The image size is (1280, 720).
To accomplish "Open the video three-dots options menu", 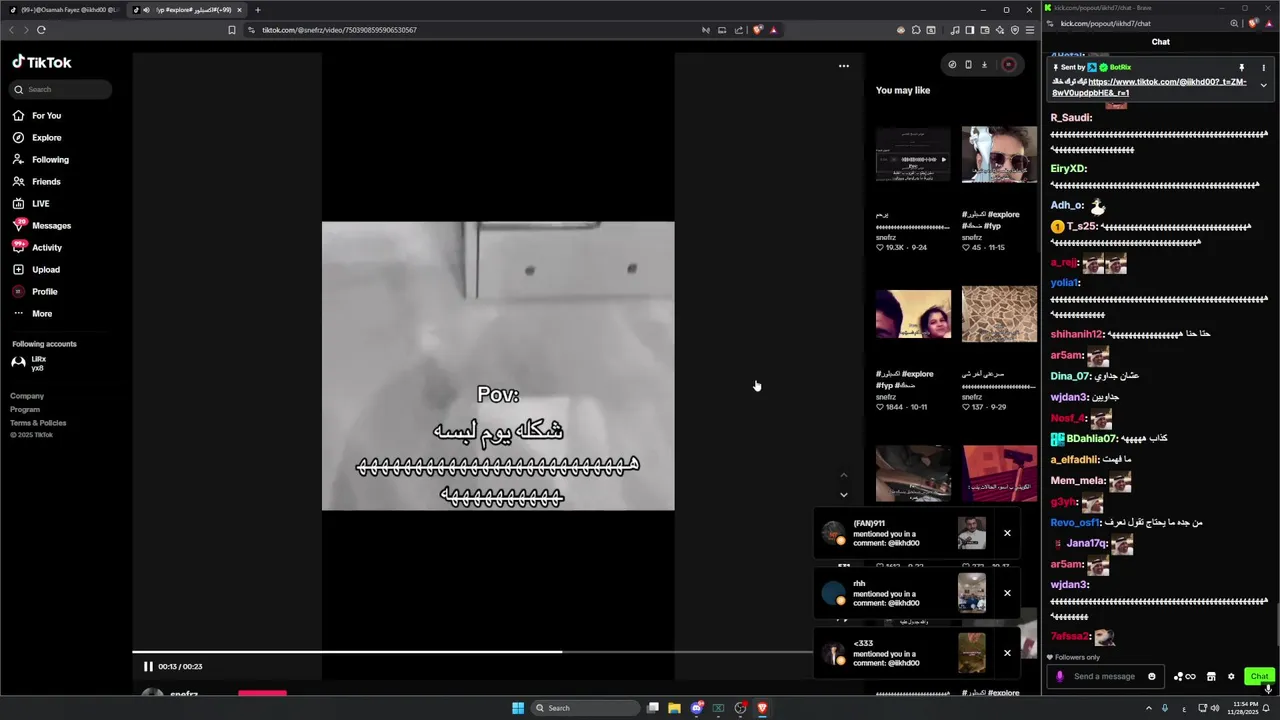I will click(x=844, y=66).
